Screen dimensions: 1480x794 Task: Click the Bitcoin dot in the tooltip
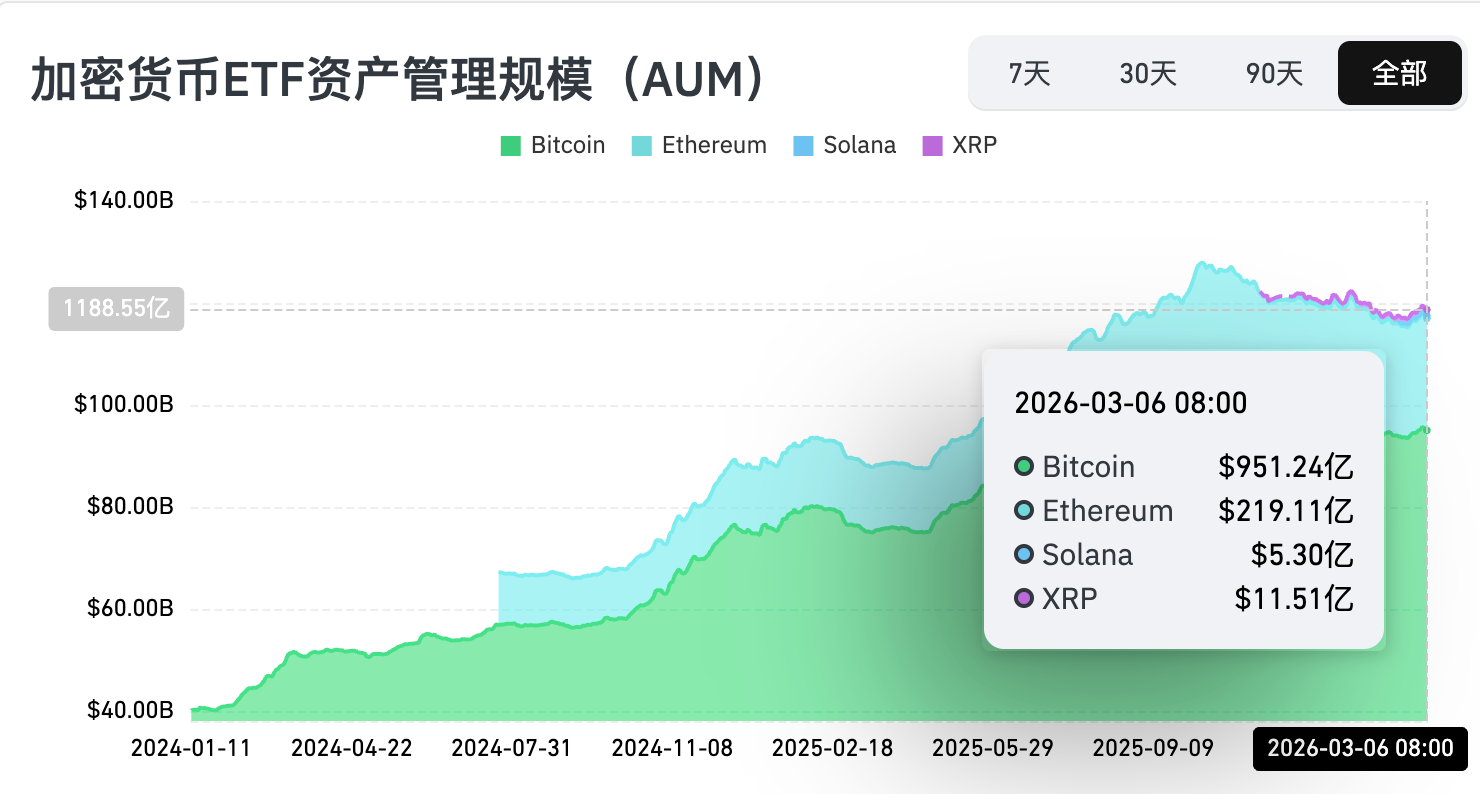coord(1023,466)
